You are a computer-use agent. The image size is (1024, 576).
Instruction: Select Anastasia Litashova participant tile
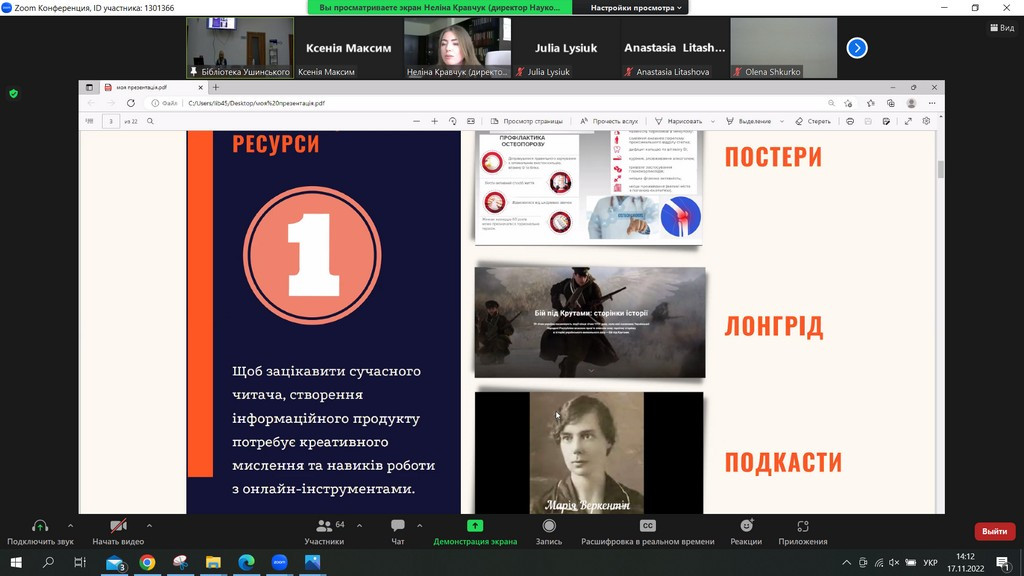pos(675,48)
